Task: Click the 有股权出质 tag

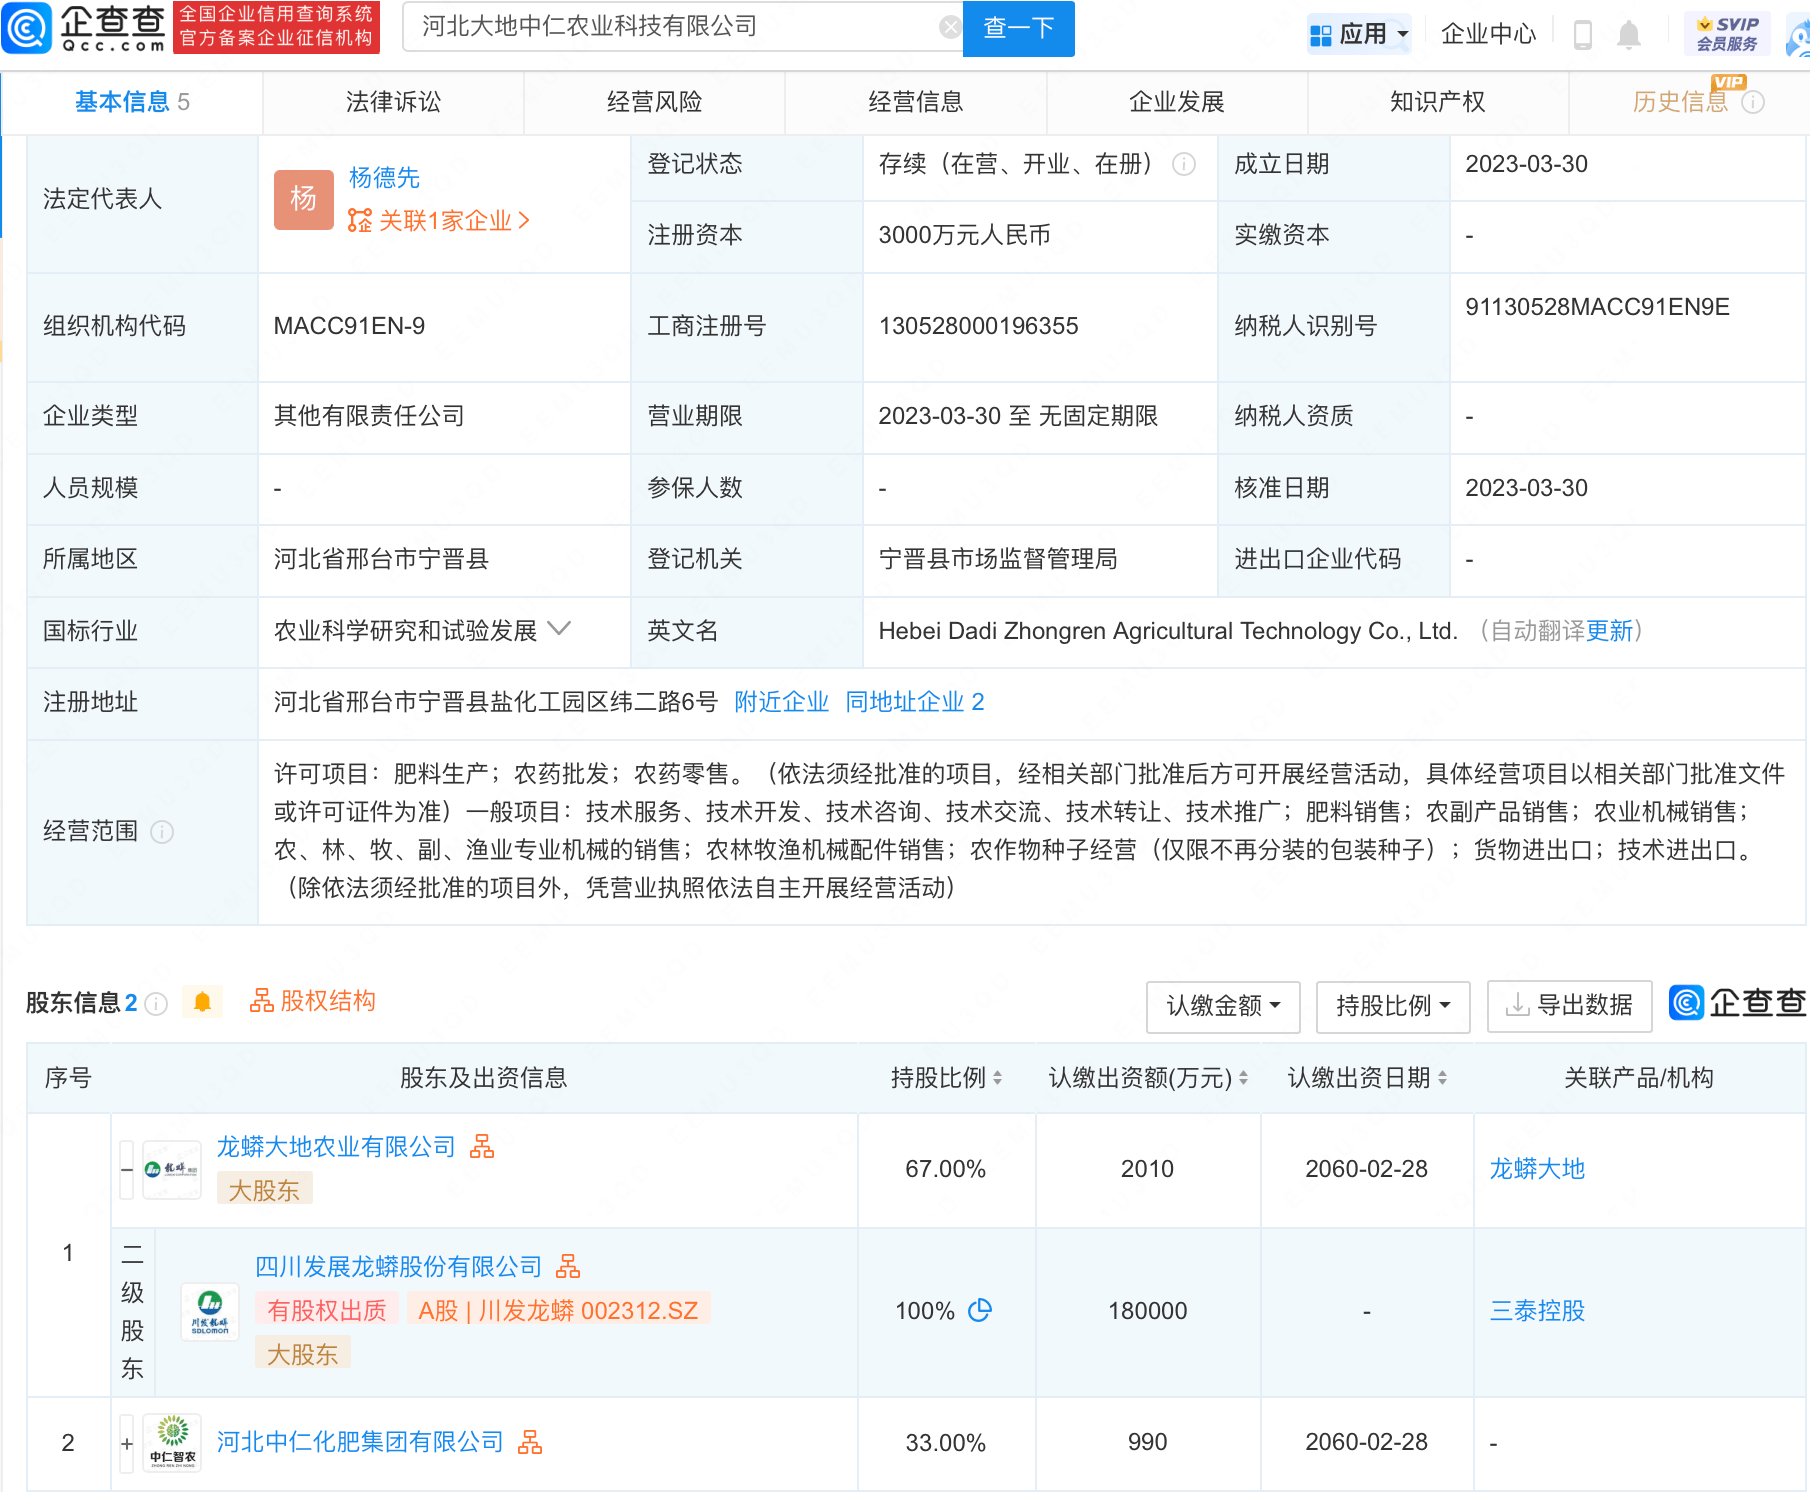Action: click(x=327, y=1310)
